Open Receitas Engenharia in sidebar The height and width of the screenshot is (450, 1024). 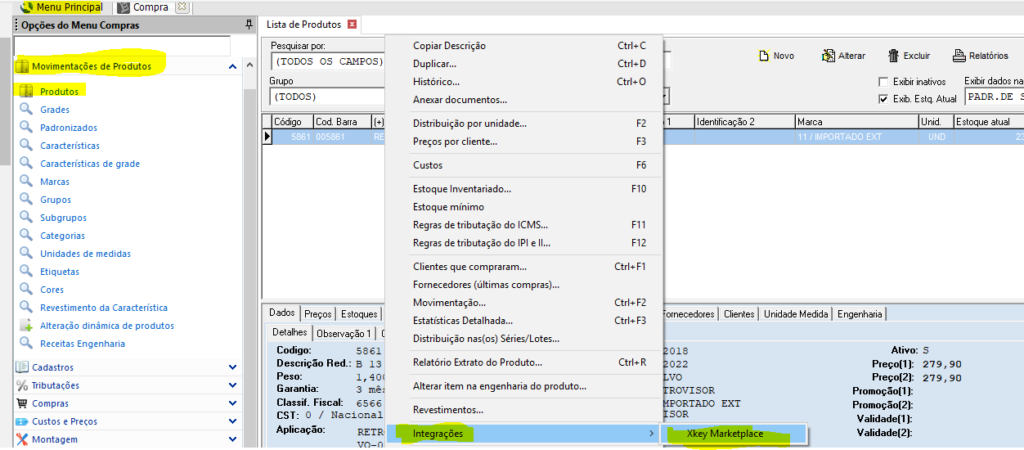[82, 343]
